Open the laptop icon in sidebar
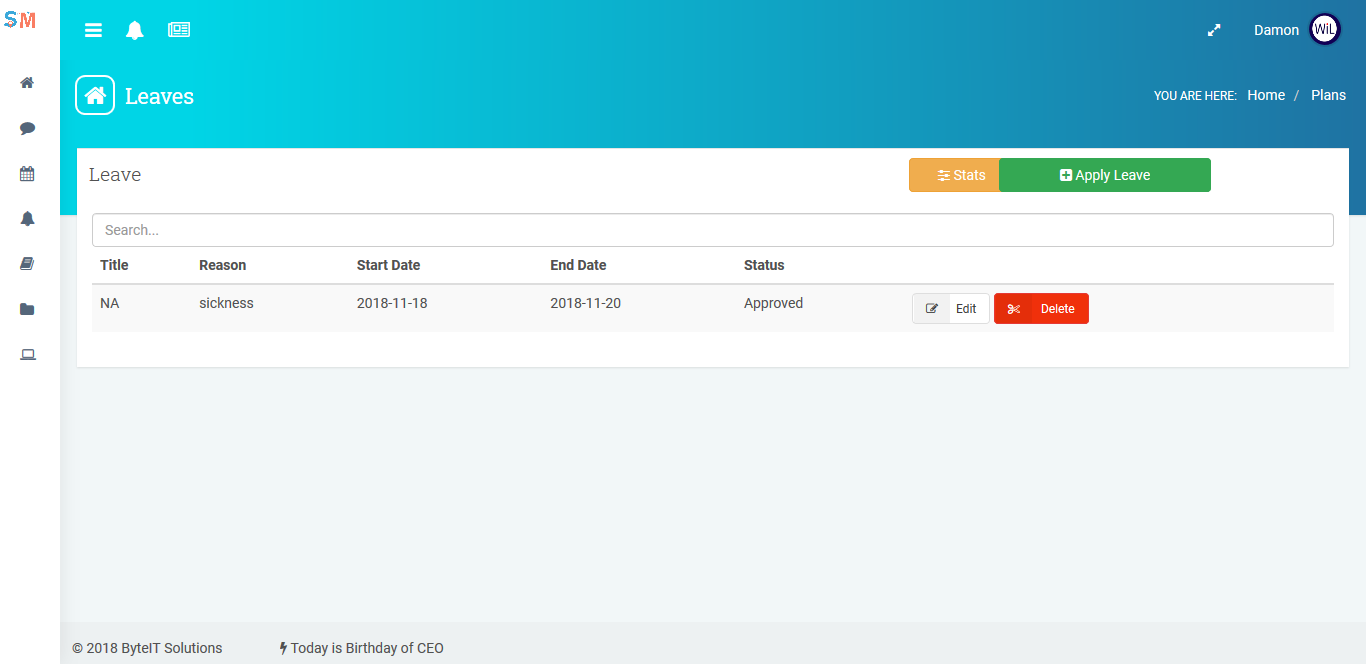This screenshot has width=1366, height=664. click(x=28, y=355)
